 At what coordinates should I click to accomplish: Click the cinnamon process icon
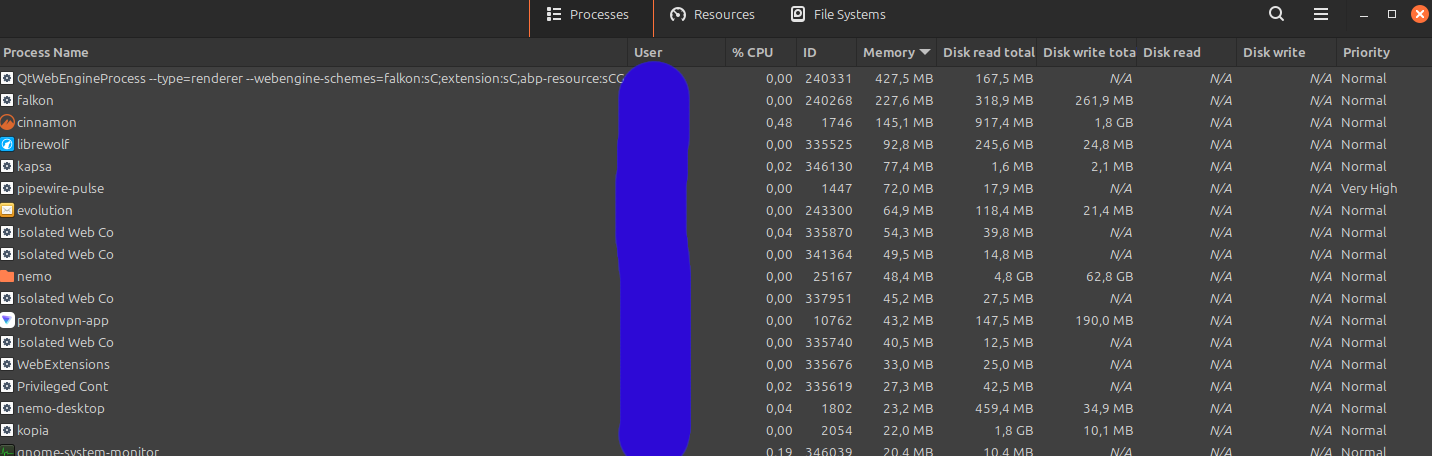coord(7,122)
